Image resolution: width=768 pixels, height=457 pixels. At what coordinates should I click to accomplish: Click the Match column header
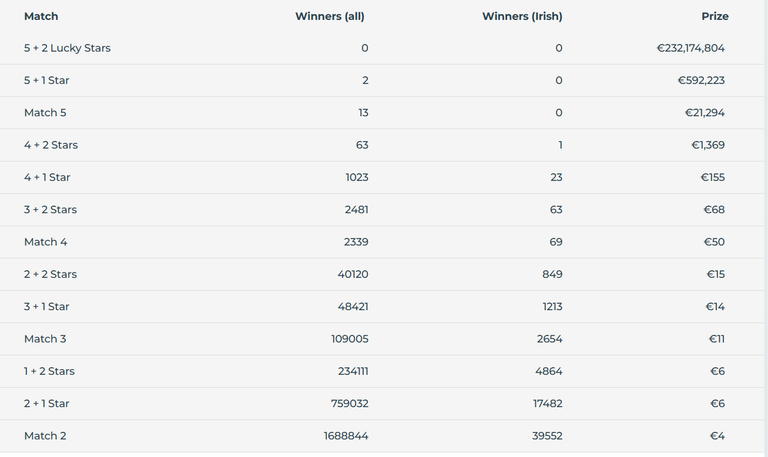tap(41, 16)
